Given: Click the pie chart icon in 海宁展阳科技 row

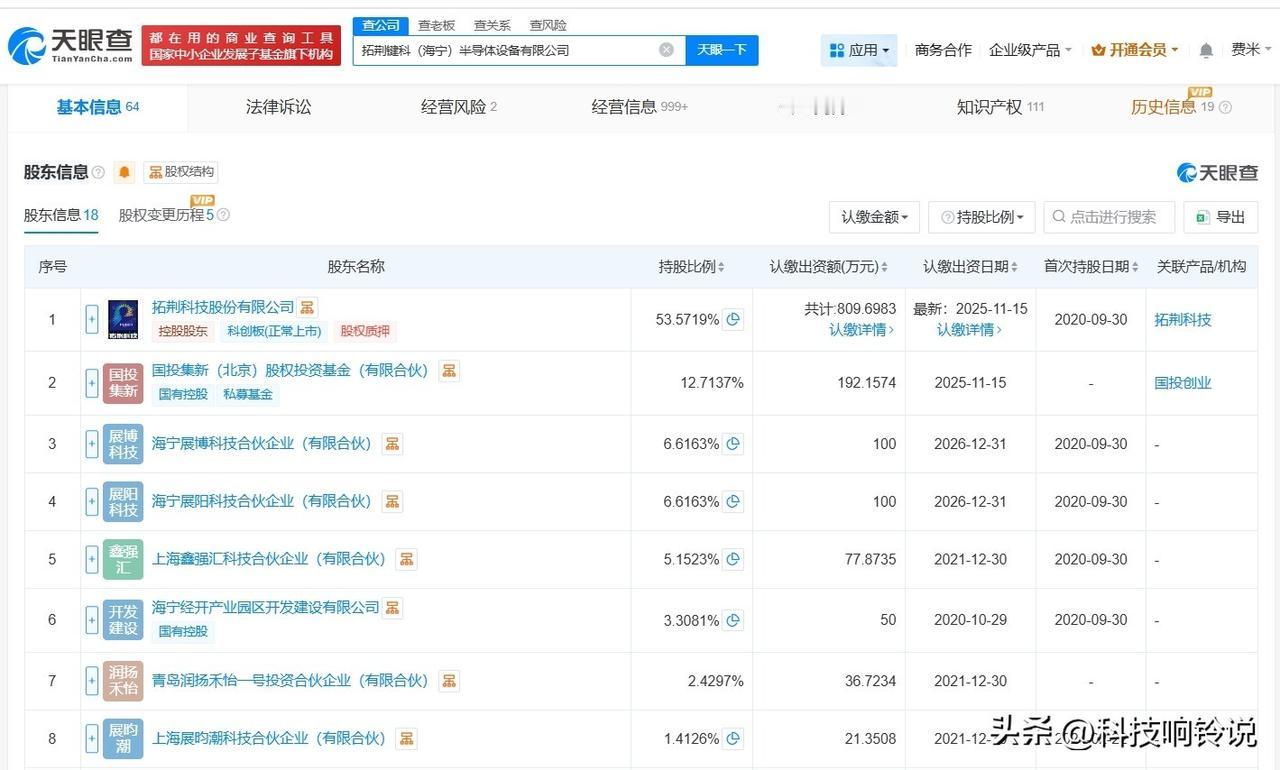Looking at the screenshot, I should pos(733,501).
